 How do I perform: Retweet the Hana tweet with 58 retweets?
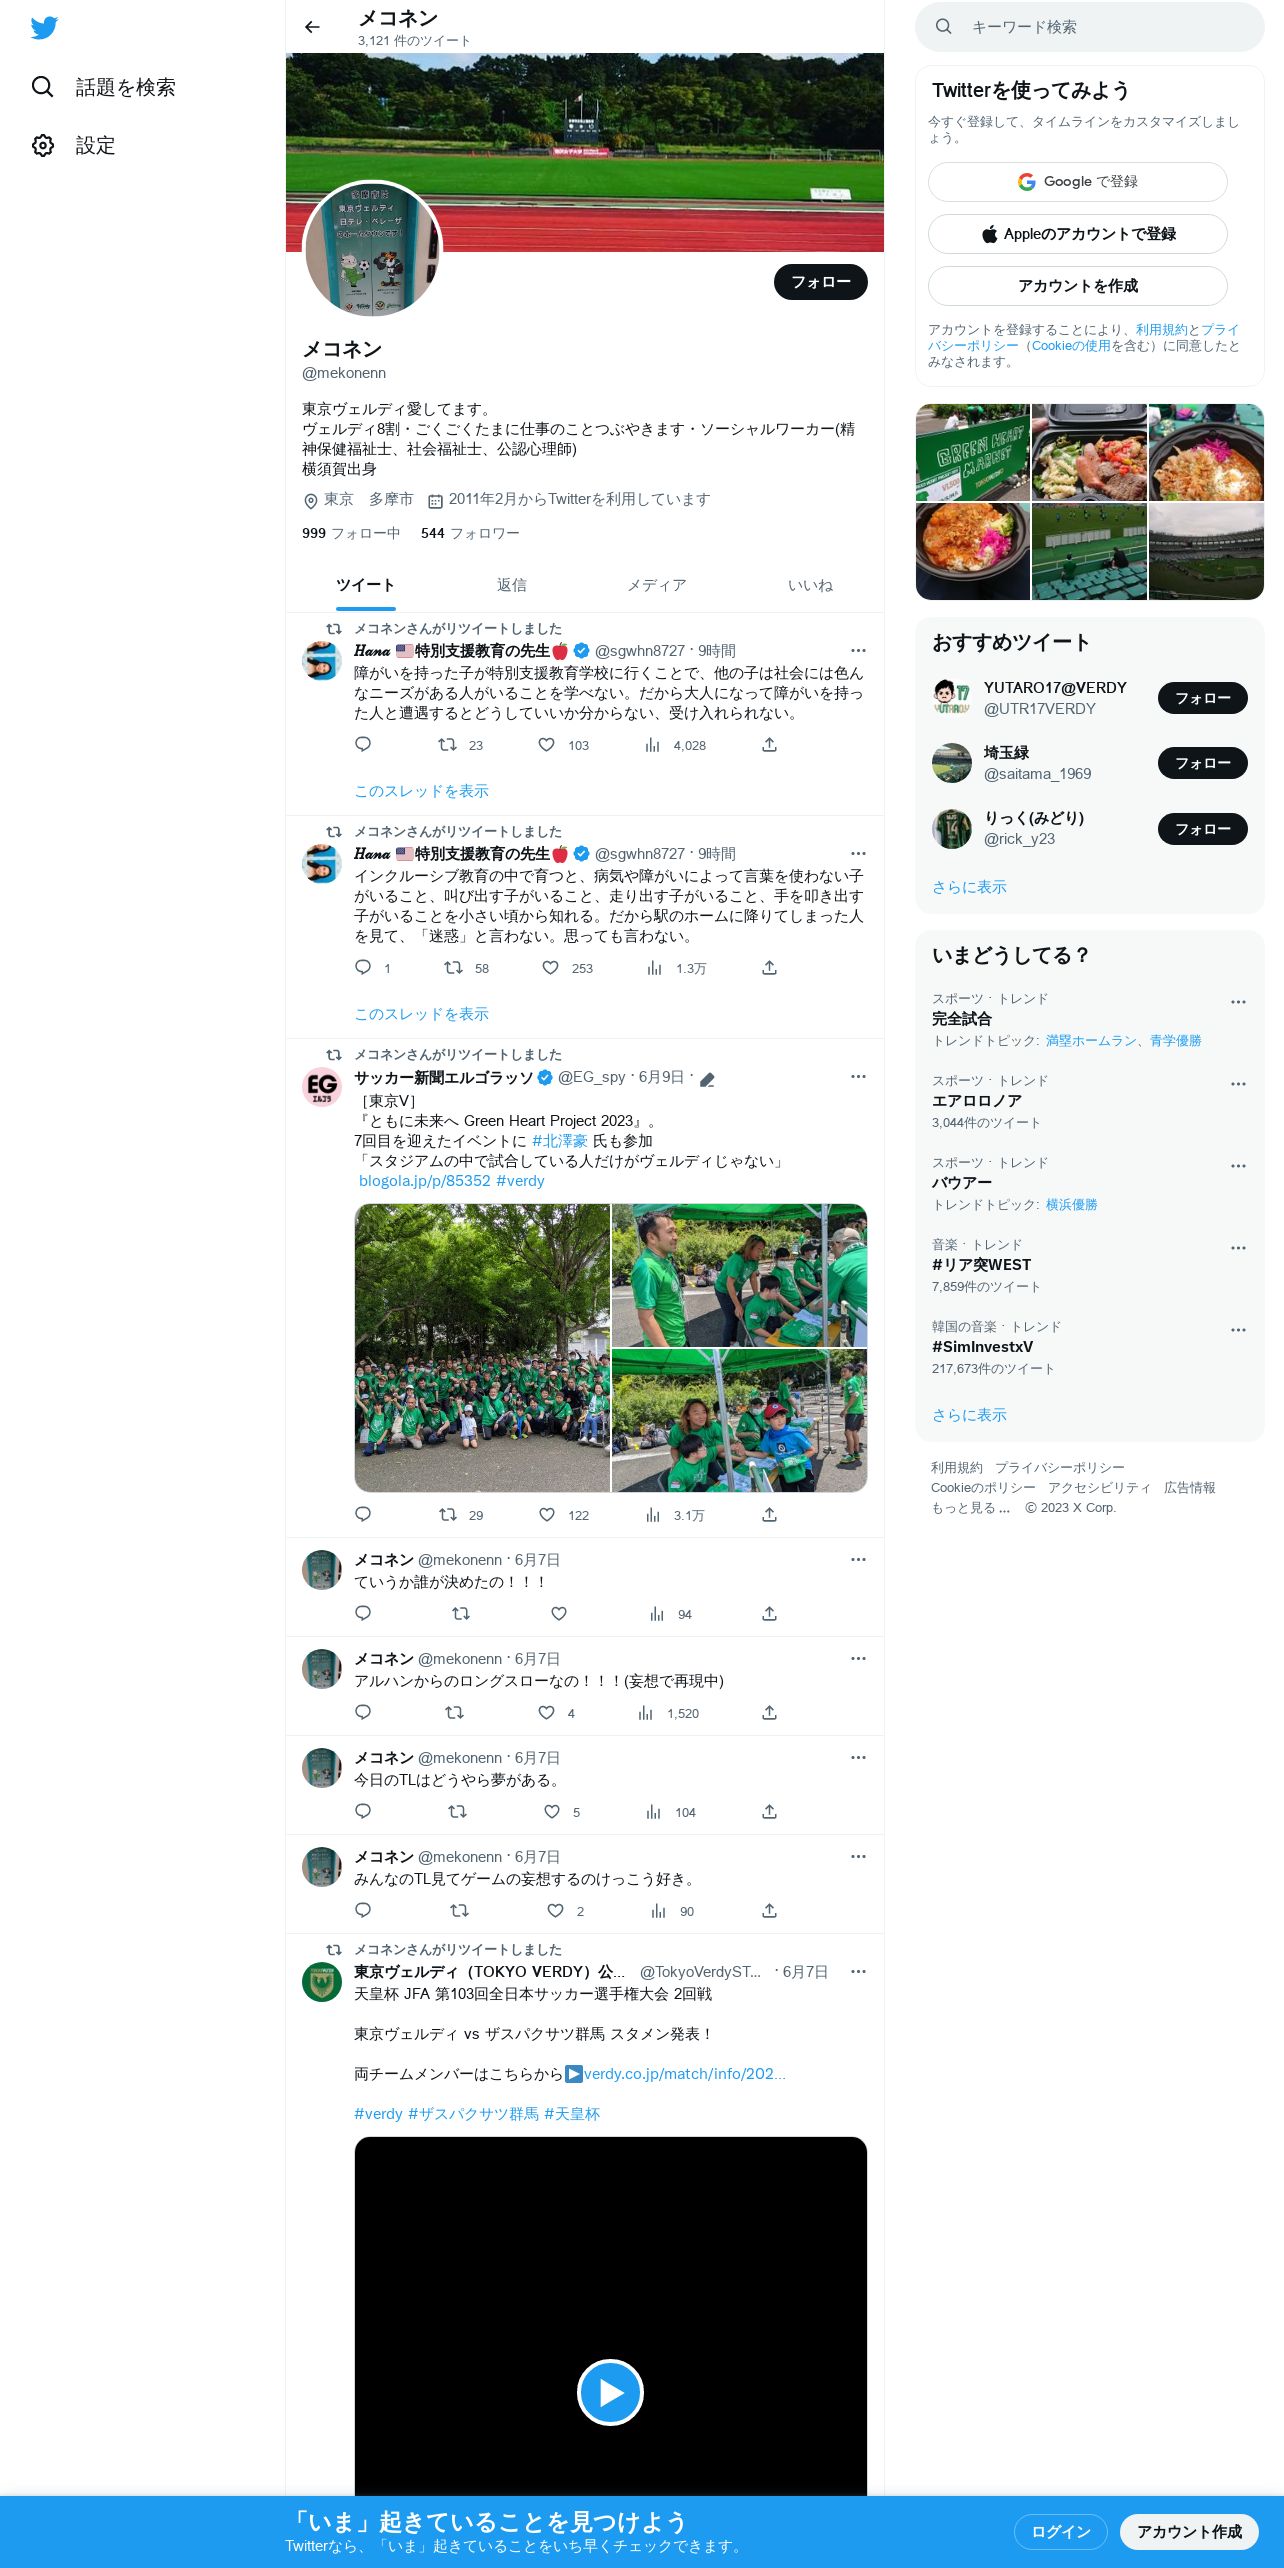point(466,968)
